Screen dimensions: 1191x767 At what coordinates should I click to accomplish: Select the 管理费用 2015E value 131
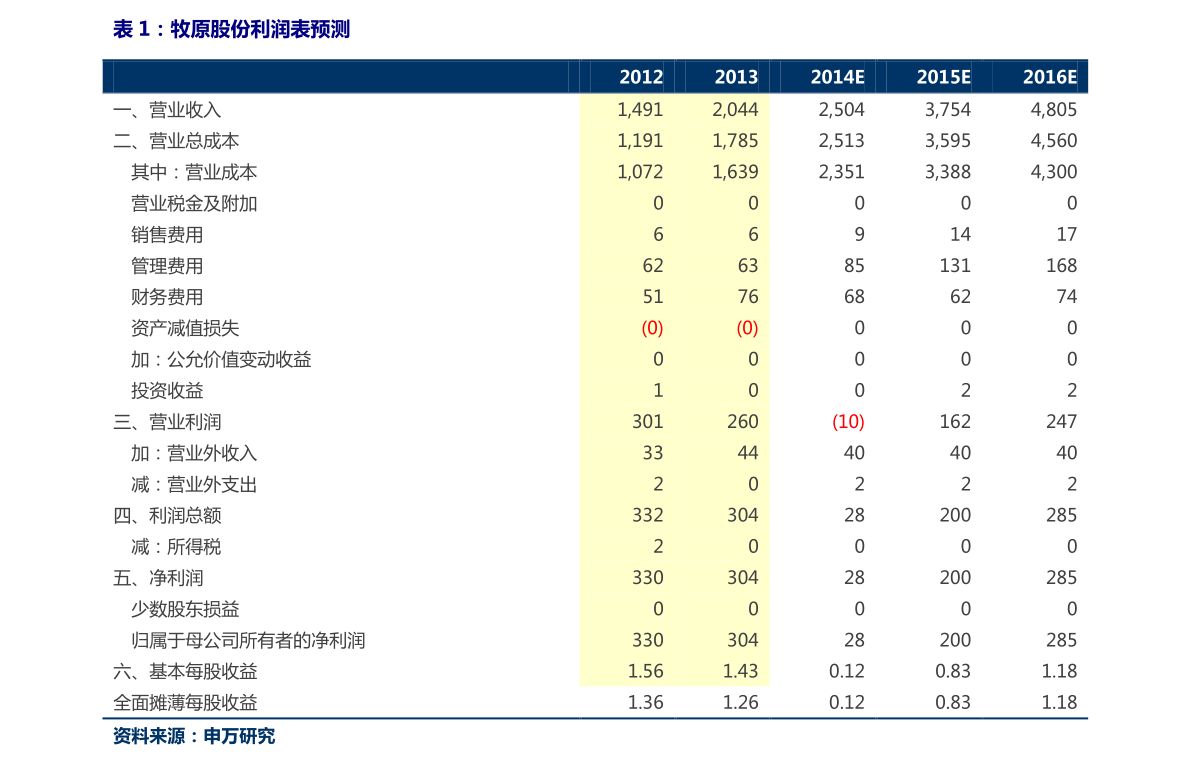955,266
